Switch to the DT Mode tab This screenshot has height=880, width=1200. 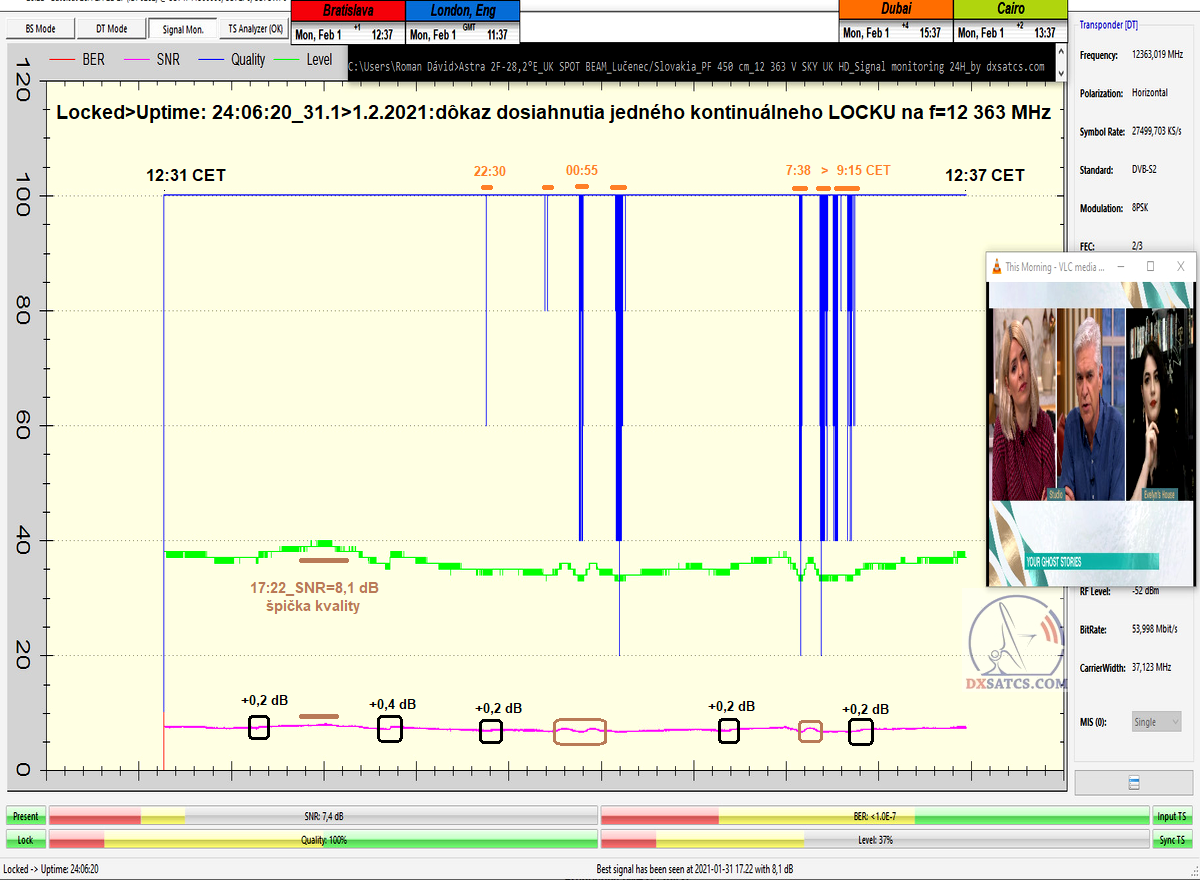(x=111, y=29)
